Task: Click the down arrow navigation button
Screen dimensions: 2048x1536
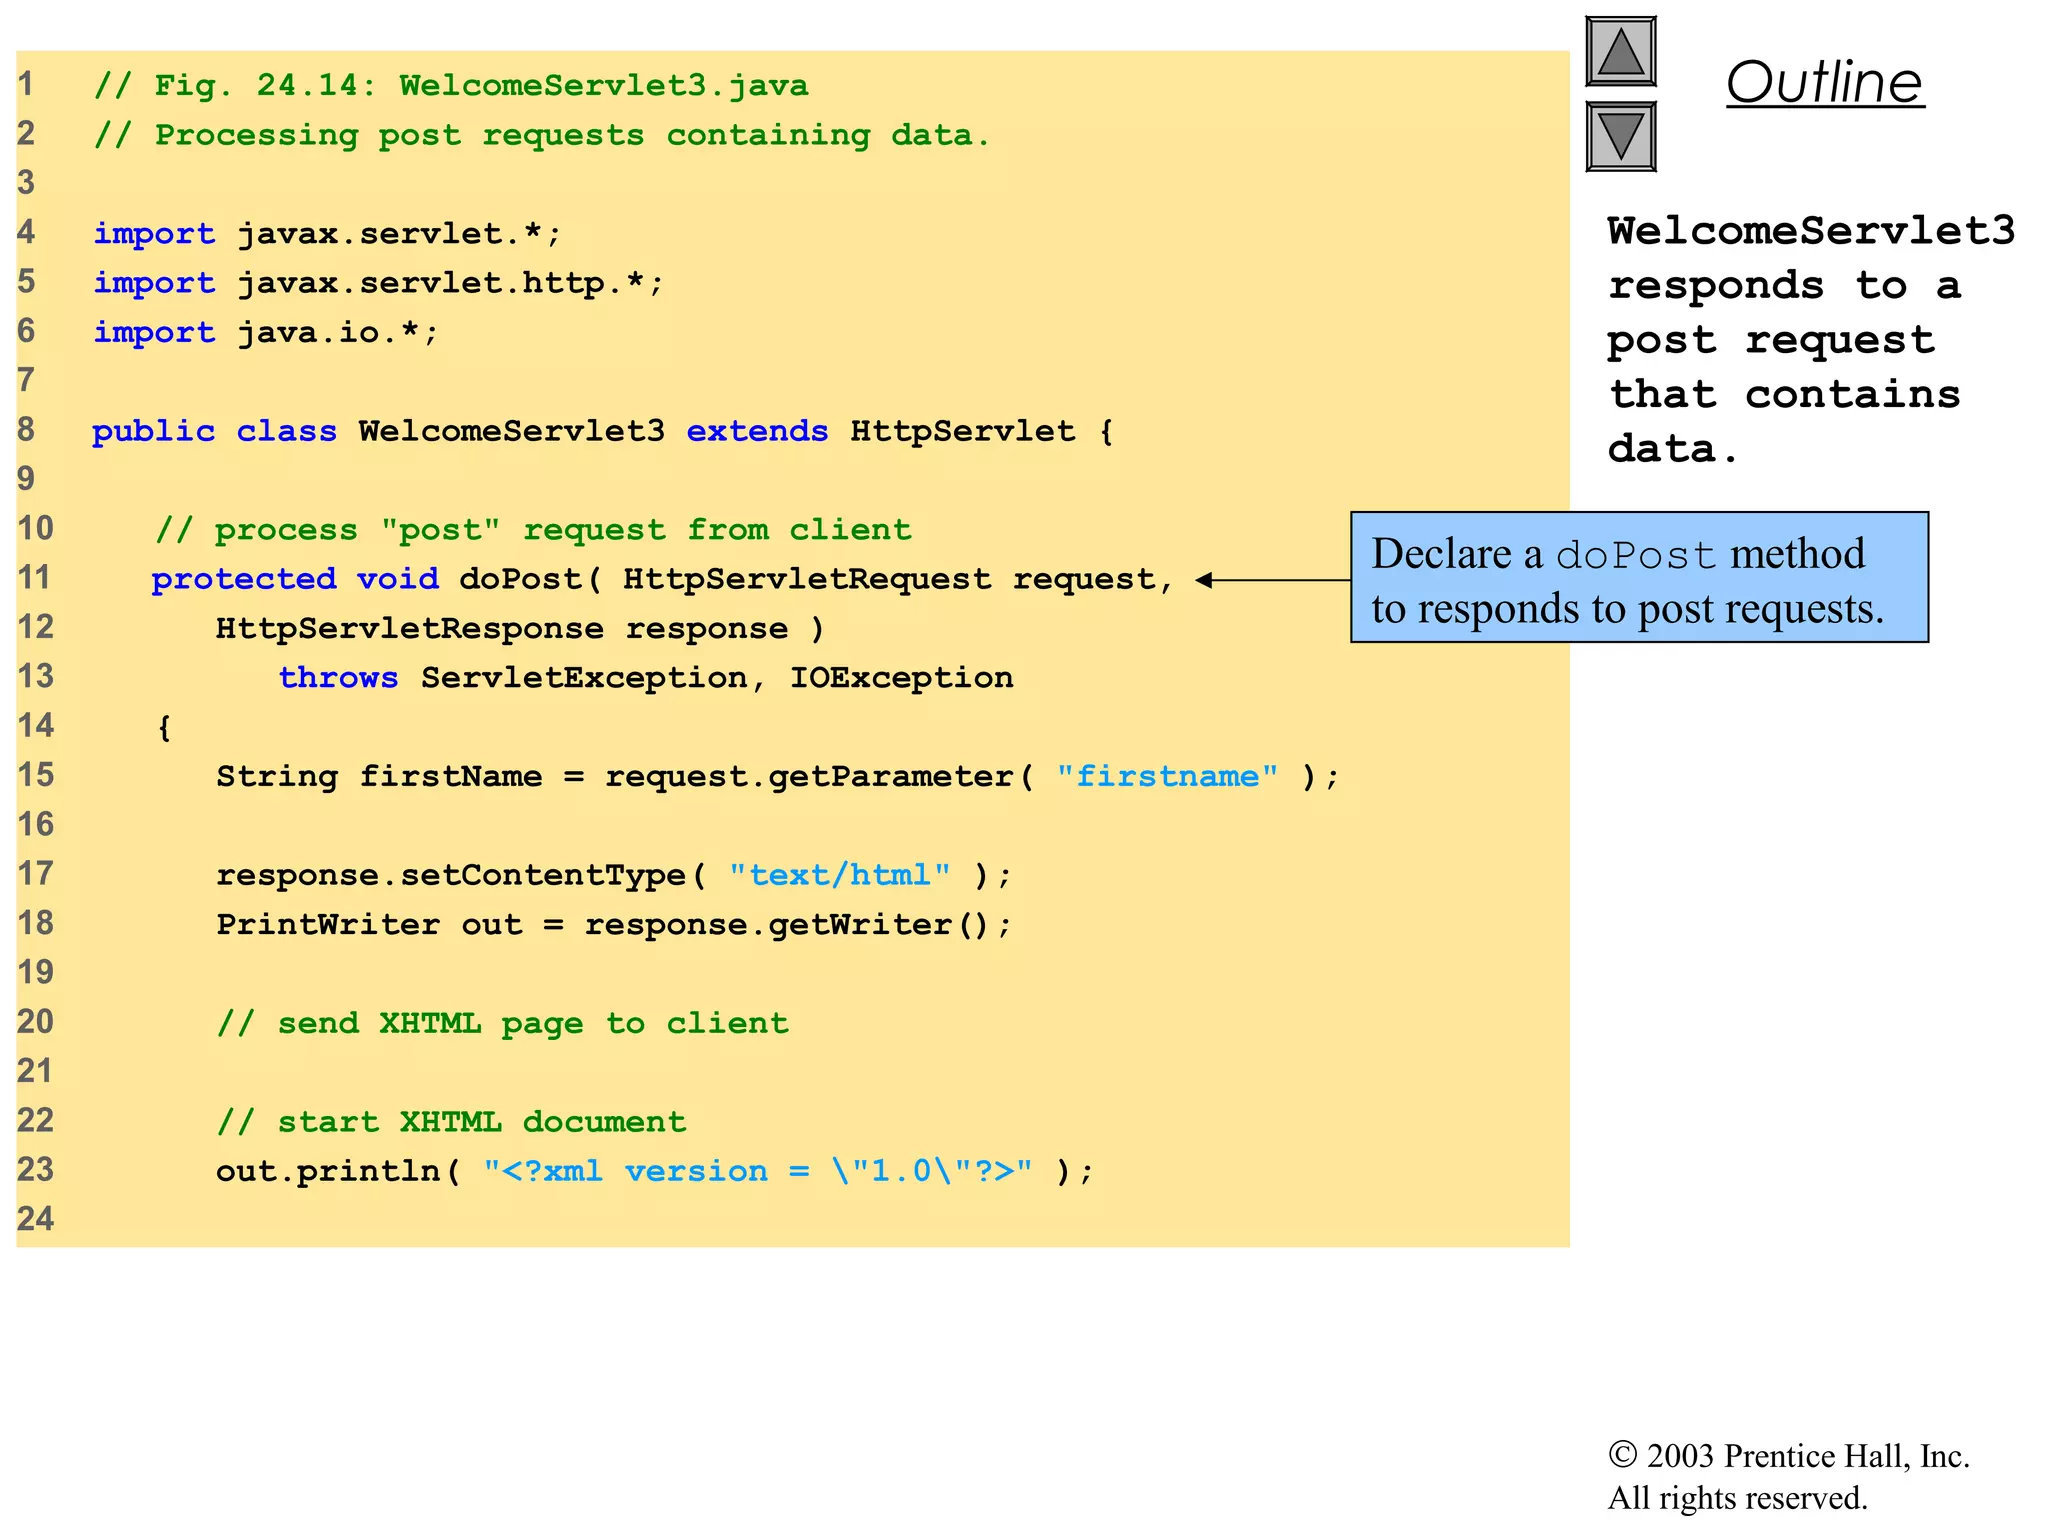Action: (1621, 136)
